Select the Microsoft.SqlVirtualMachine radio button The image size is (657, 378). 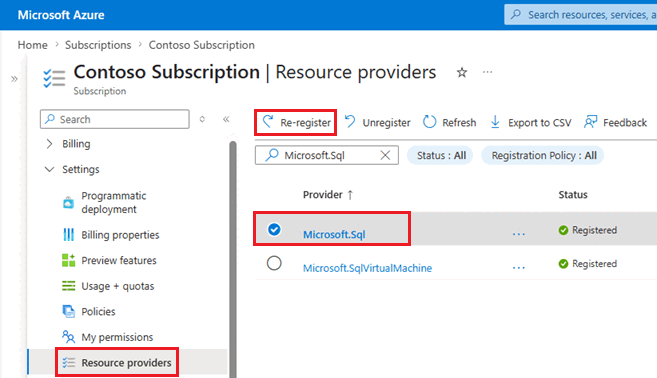274,263
